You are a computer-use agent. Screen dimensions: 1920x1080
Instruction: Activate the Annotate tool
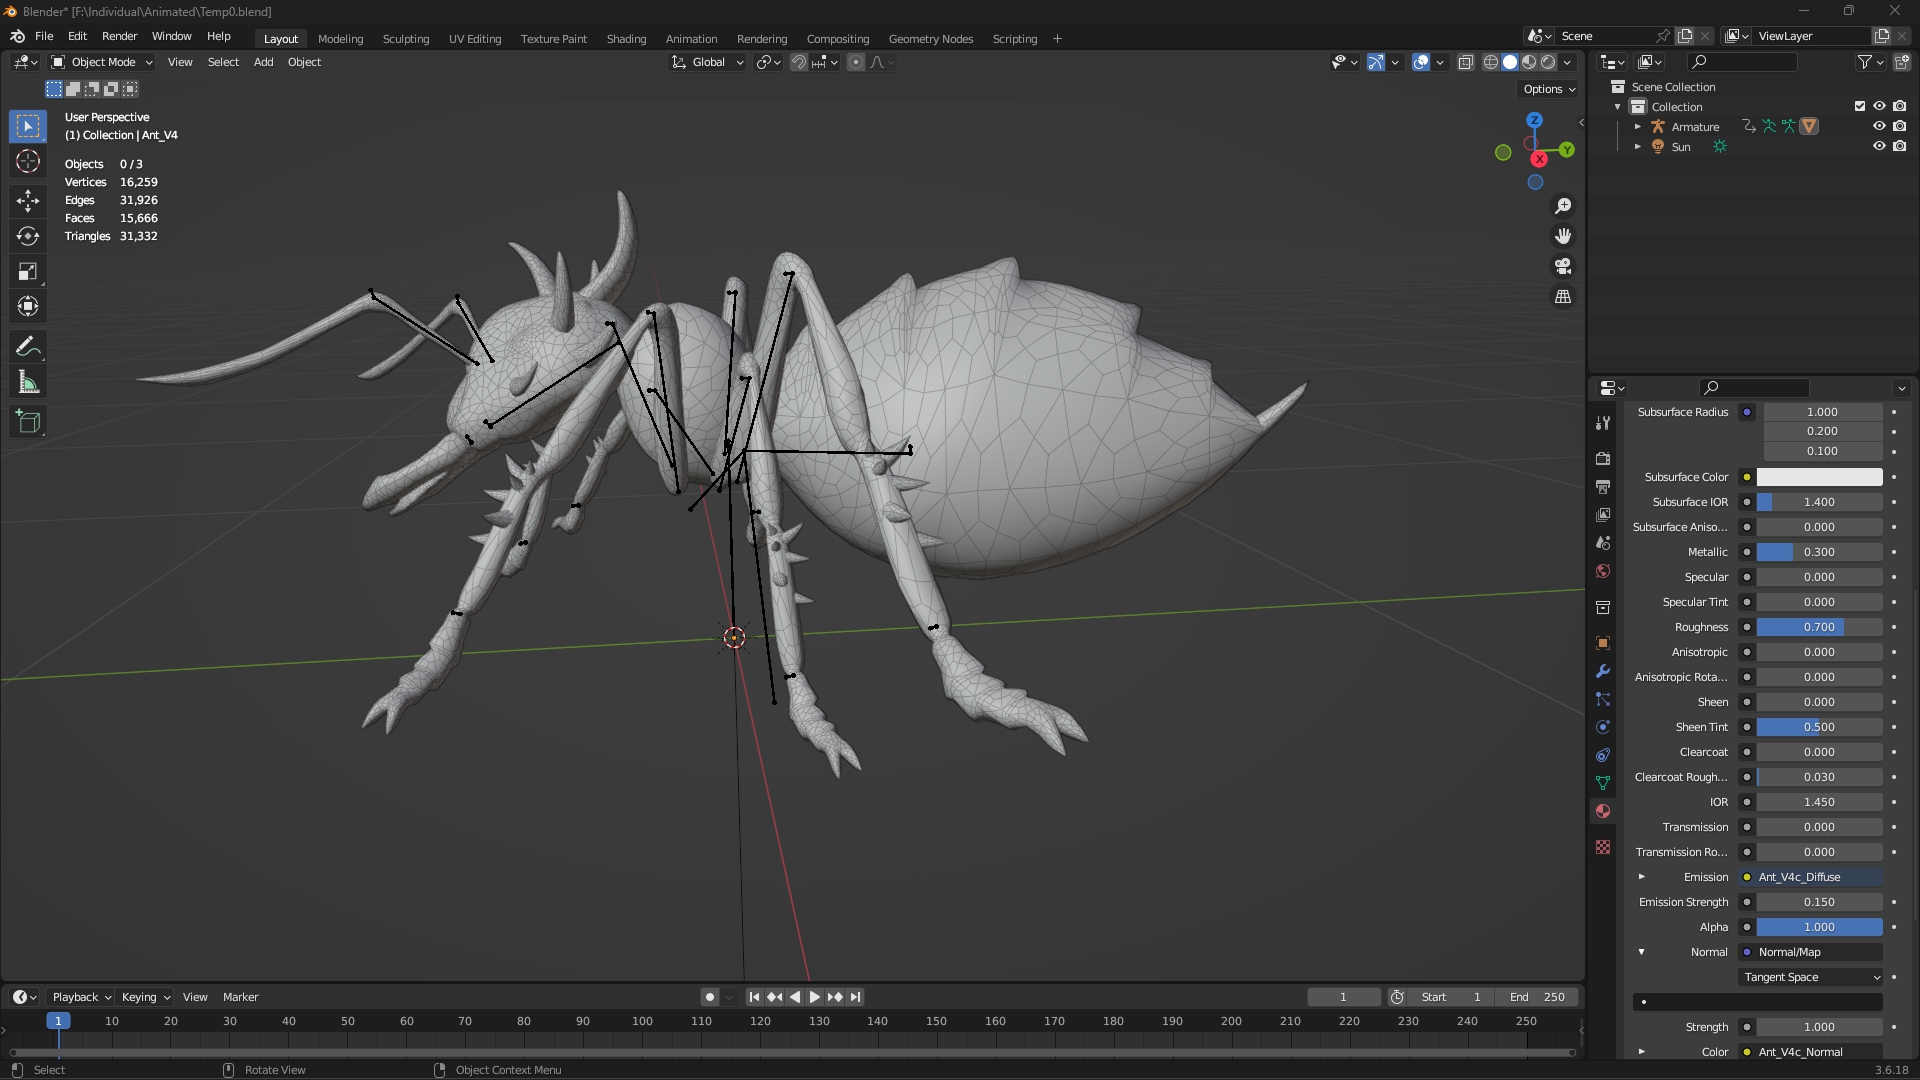tap(28, 347)
